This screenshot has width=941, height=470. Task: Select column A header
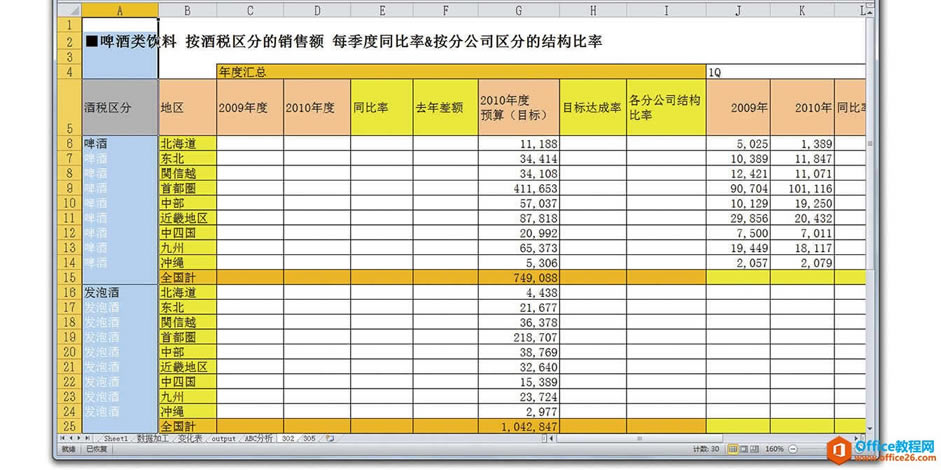(x=120, y=10)
